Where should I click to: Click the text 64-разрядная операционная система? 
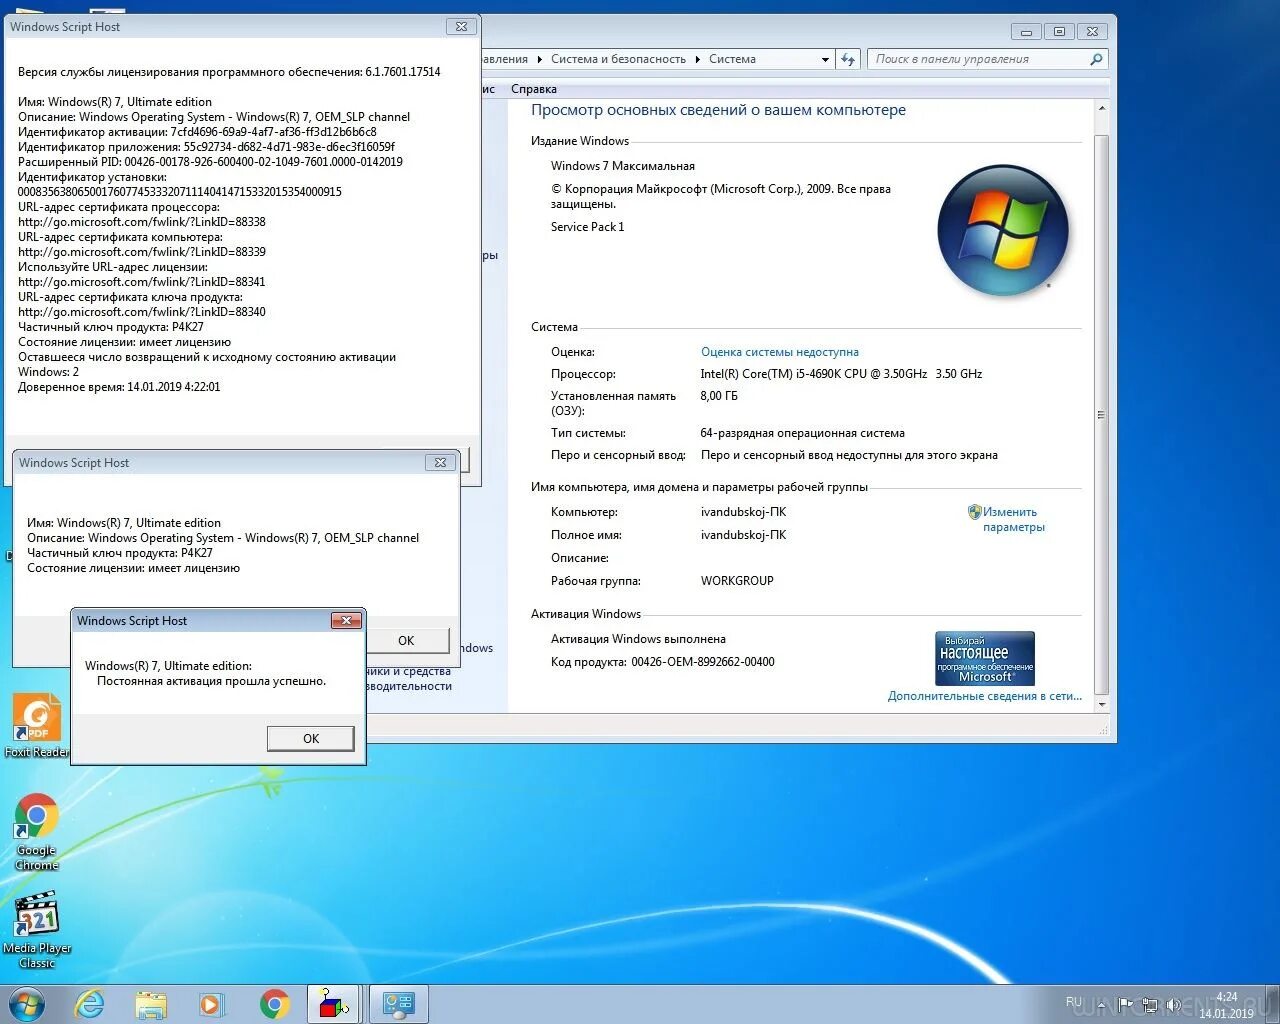(803, 433)
